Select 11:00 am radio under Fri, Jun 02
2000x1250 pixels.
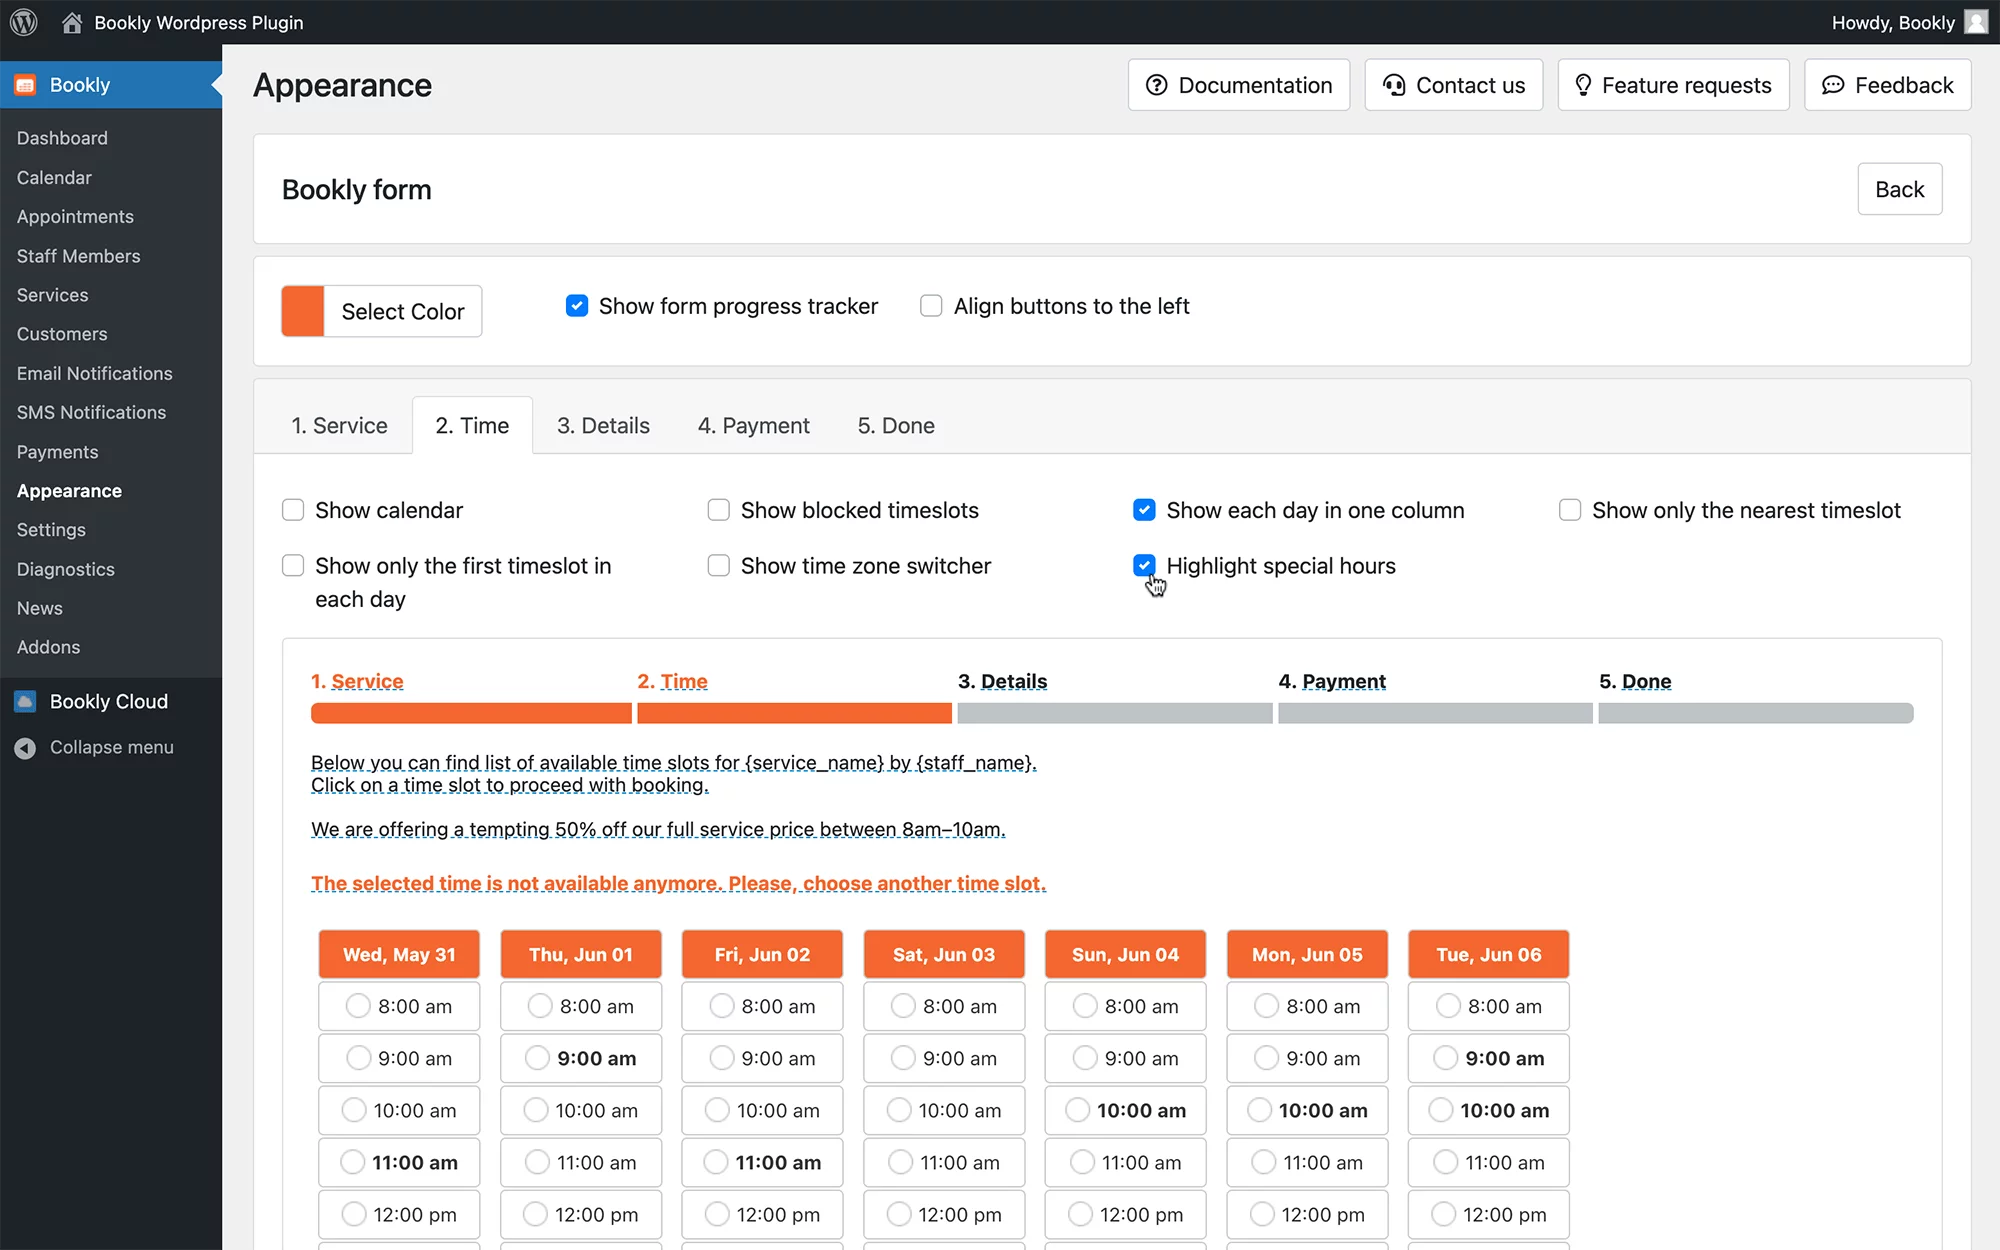(716, 1161)
